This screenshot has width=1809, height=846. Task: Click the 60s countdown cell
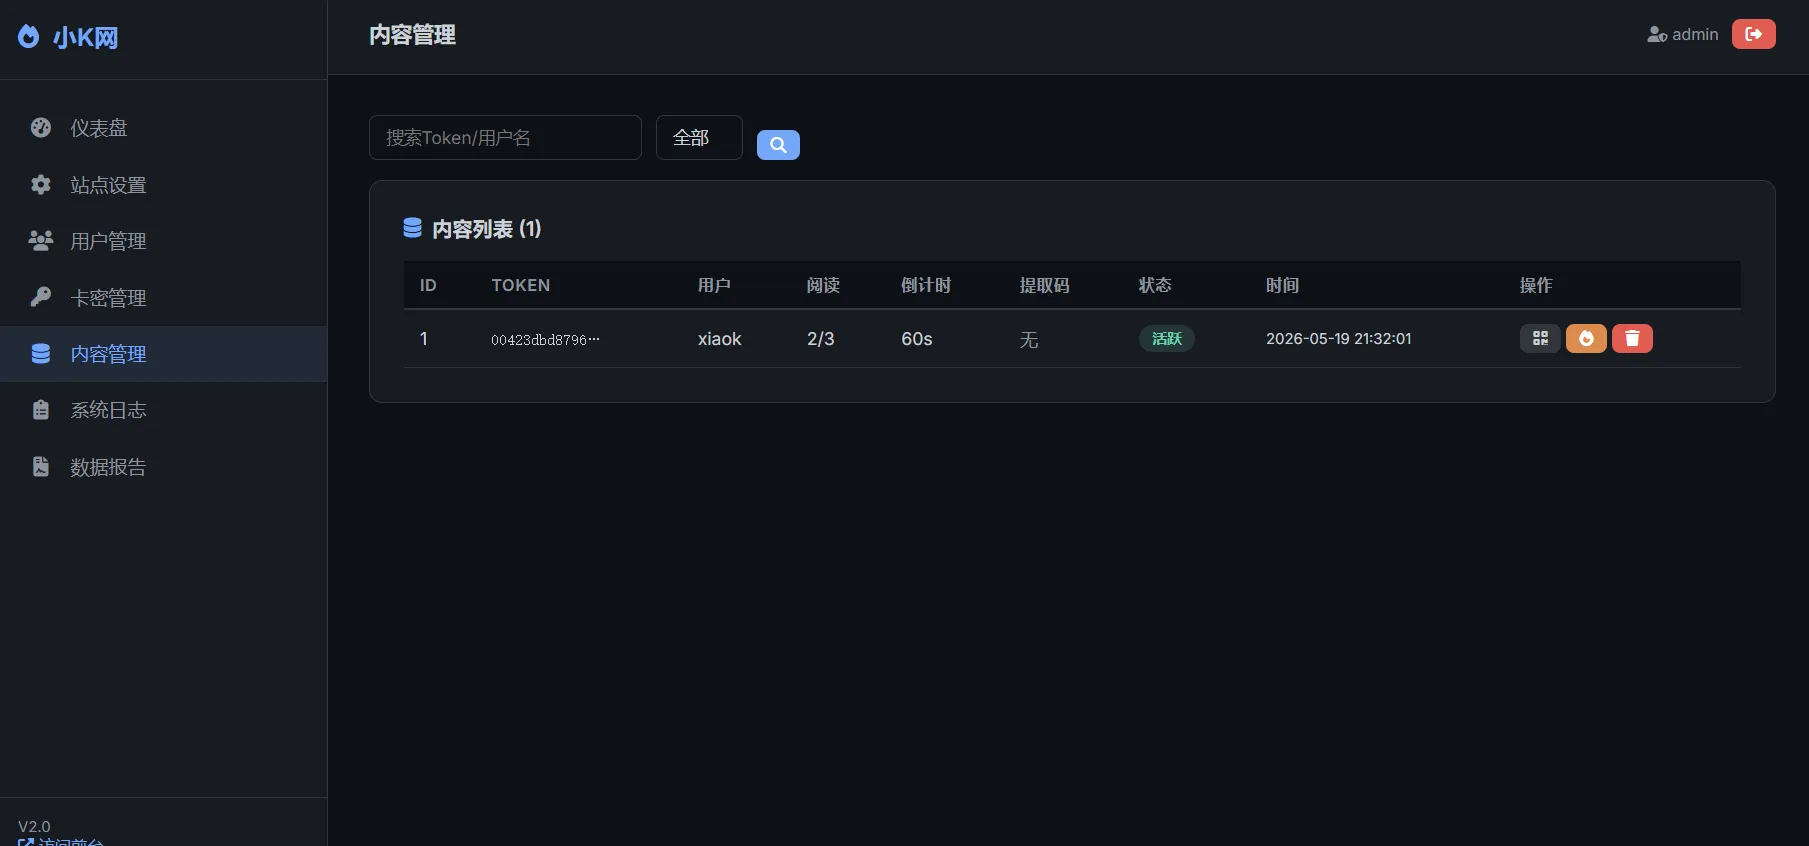[917, 339]
